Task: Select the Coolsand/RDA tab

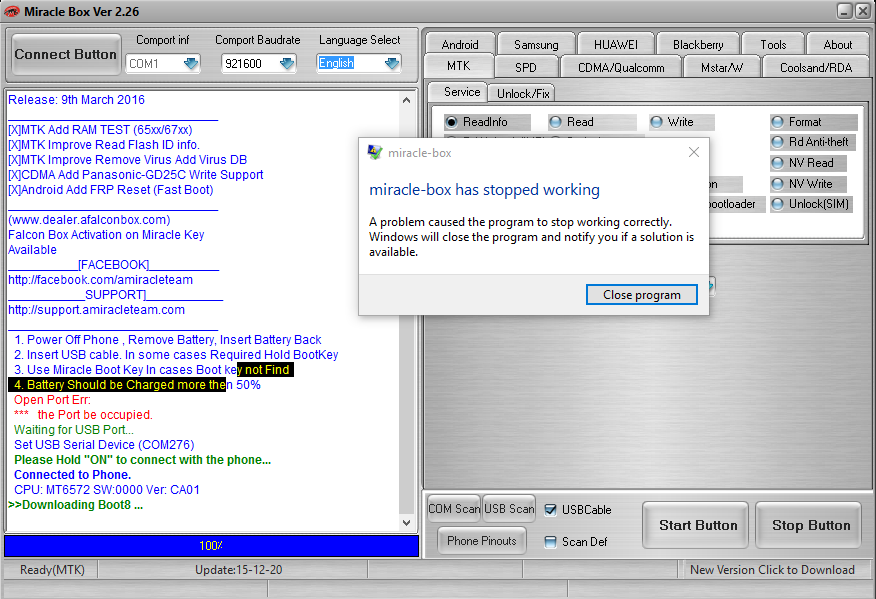Action: coord(816,68)
